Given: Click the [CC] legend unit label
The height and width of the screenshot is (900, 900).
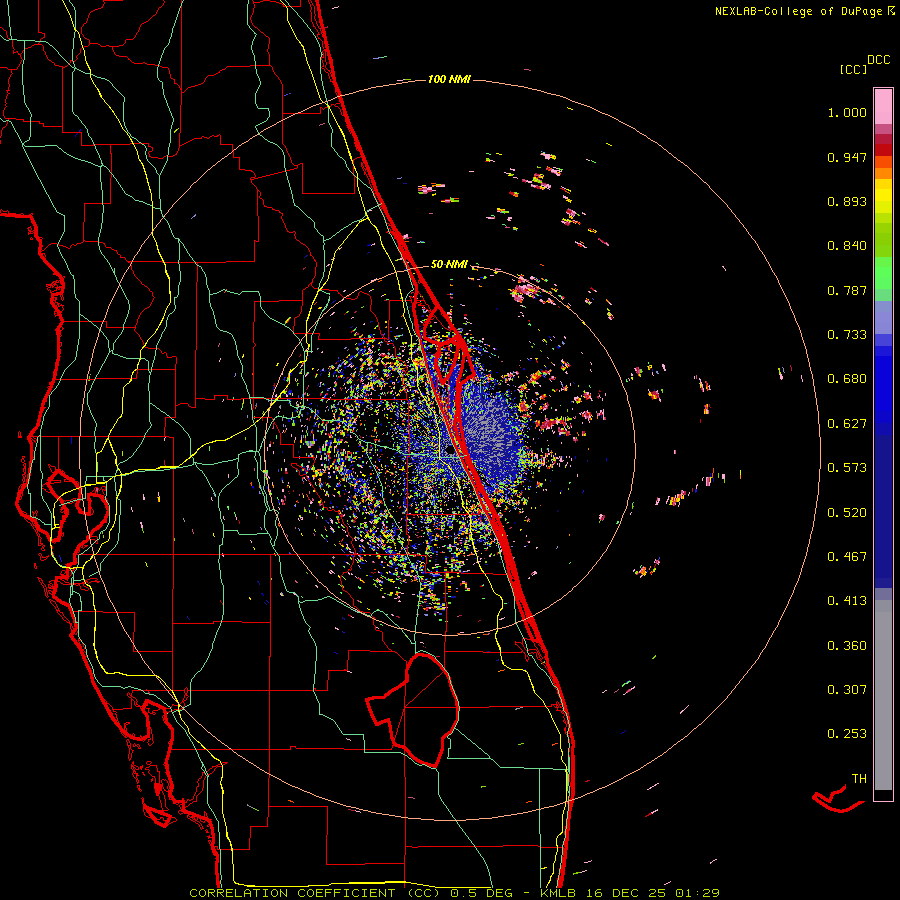Looking at the screenshot, I should [x=853, y=69].
